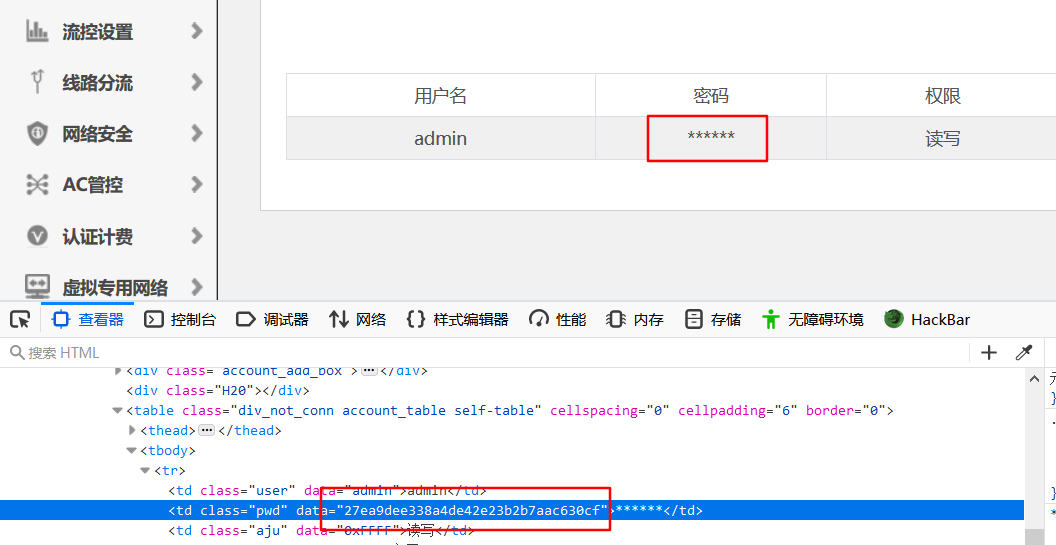
Task: Click the eyedropper icon in inspector toolbar
Action: coord(1023,352)
